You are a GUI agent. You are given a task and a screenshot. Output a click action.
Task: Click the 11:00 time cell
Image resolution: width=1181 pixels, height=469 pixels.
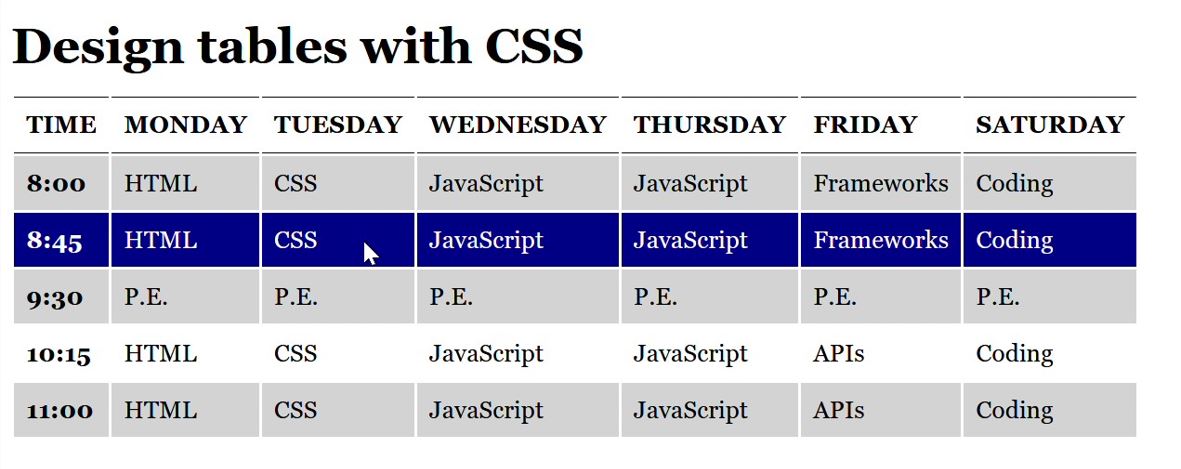(x=60, y=411)
